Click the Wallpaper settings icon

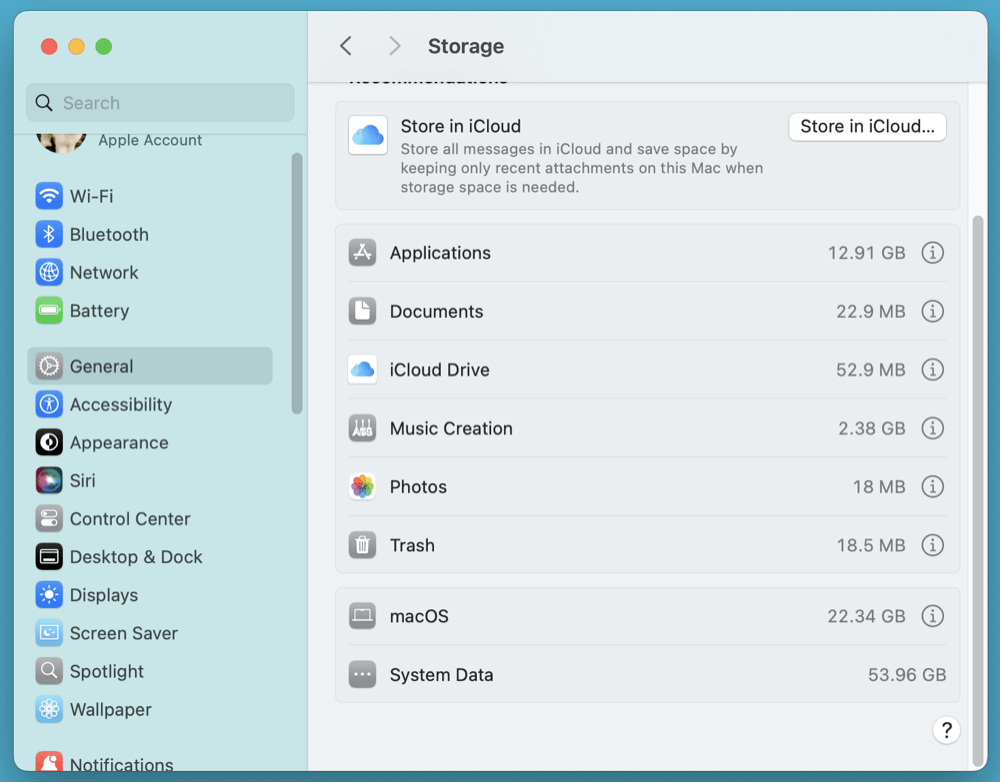tap(48, 710)
